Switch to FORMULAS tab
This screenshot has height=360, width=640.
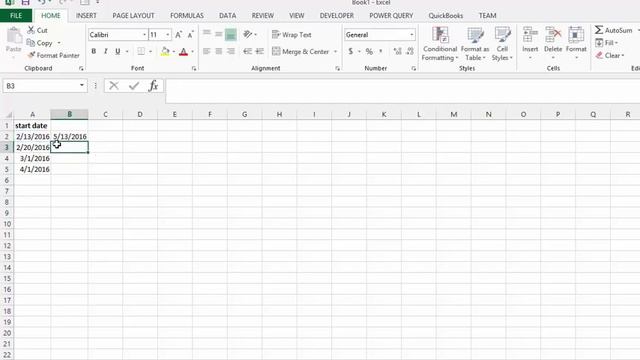pos(187,16)
